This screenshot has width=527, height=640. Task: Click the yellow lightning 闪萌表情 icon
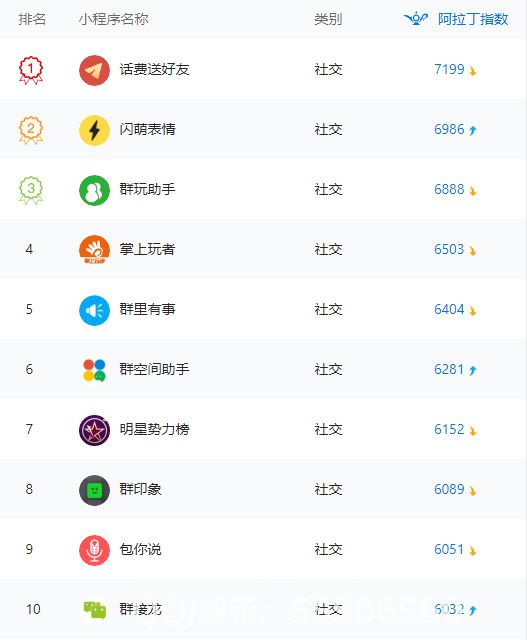pos(94,130)
